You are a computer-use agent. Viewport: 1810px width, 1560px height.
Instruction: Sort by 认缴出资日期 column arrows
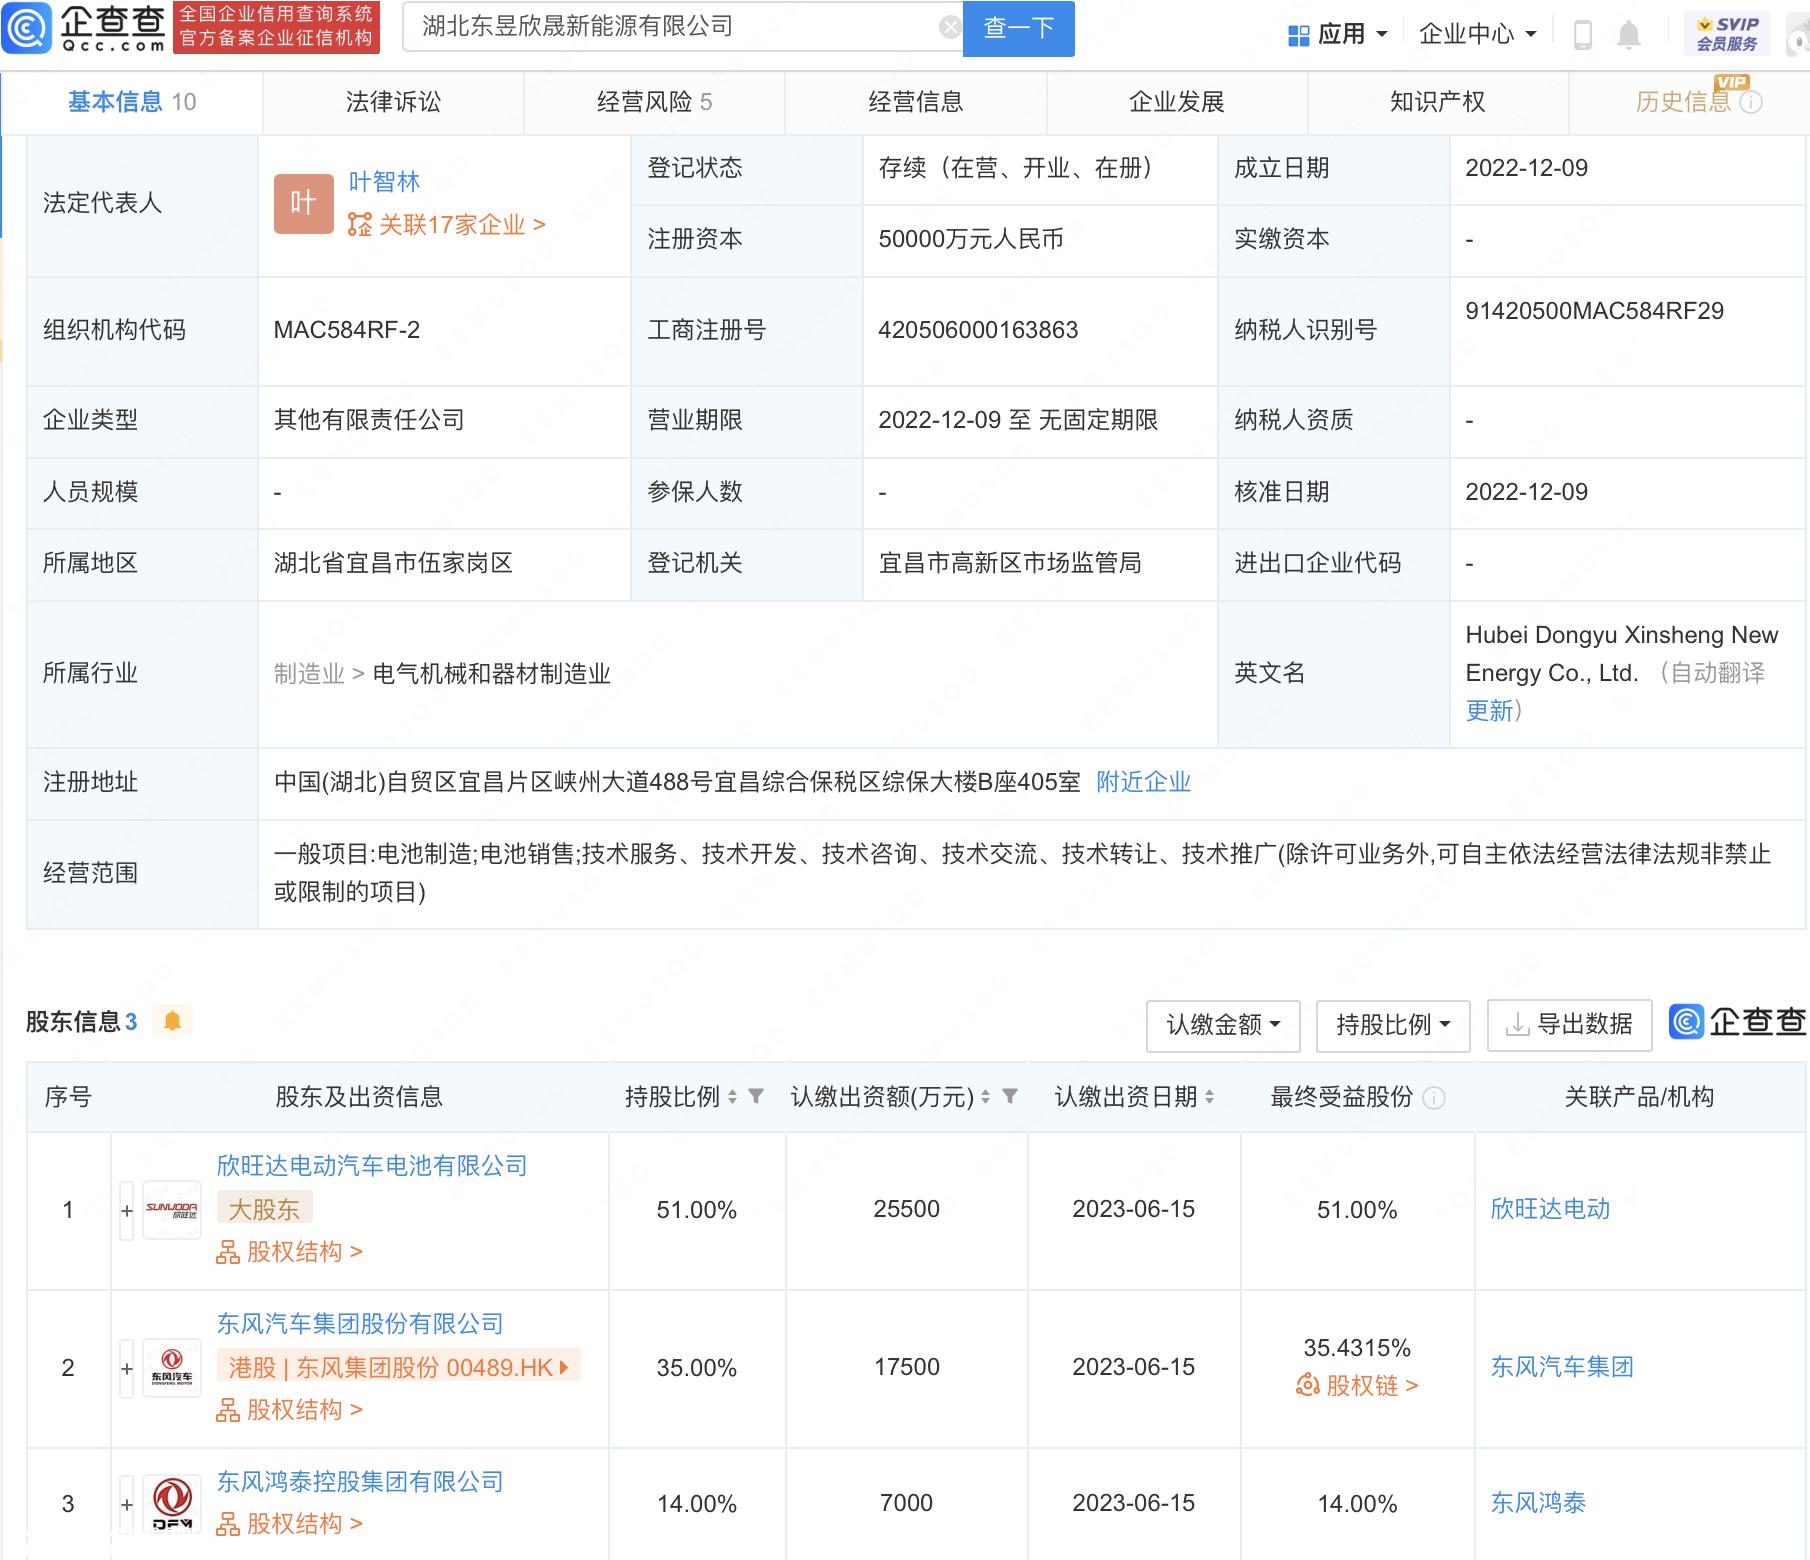pos(1209,1097)
